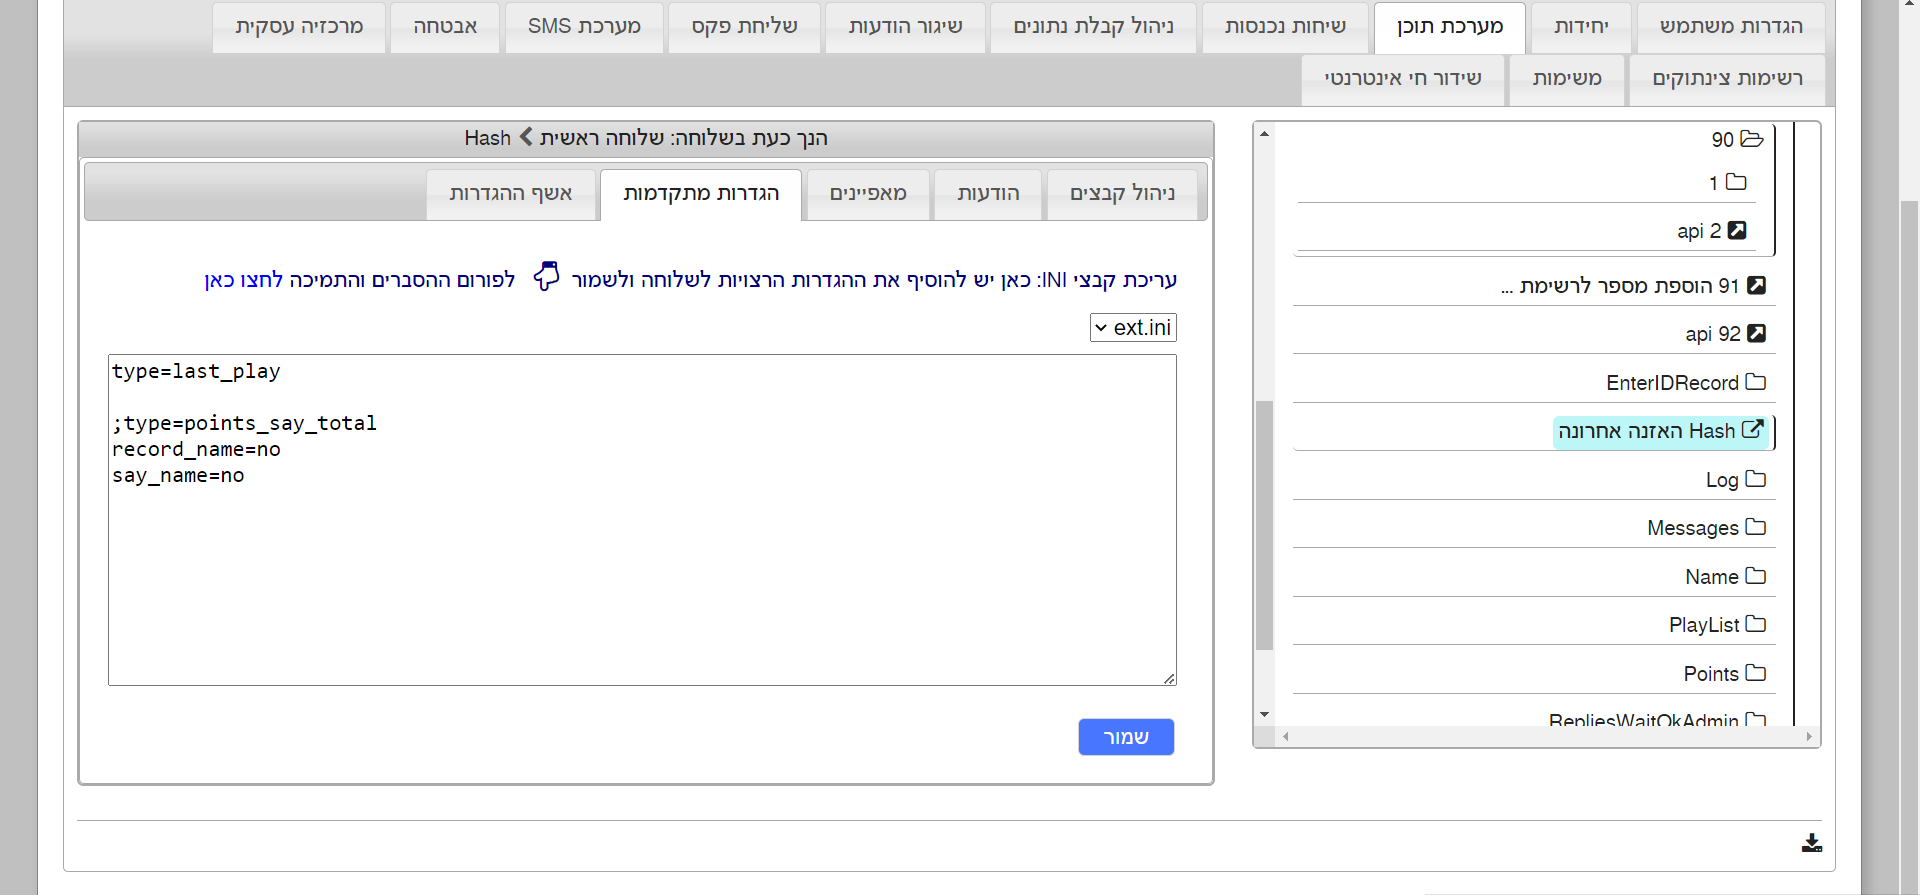Open the מאפיינים tab

pos(868,194)
